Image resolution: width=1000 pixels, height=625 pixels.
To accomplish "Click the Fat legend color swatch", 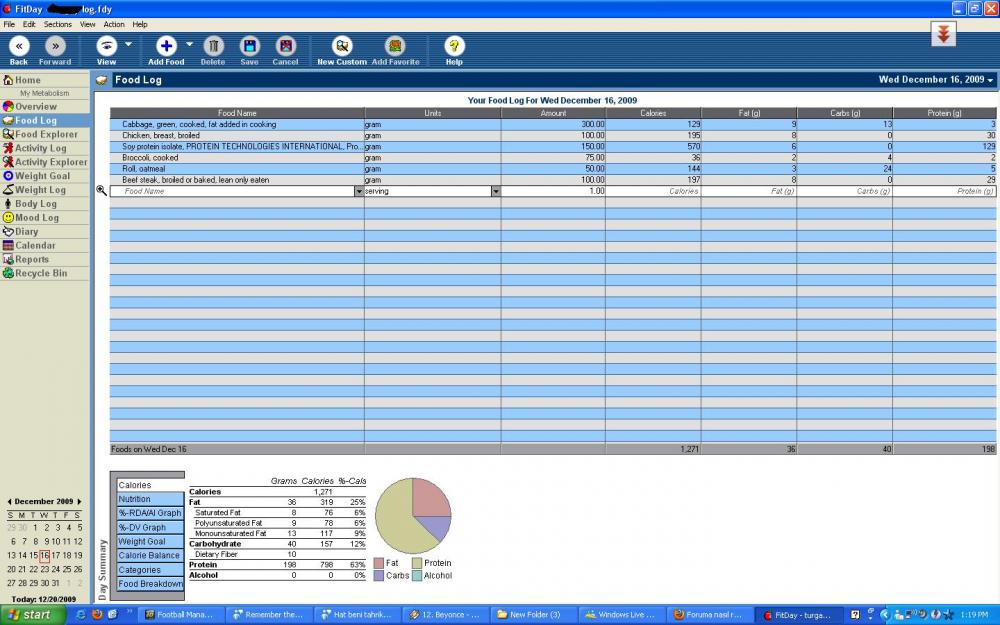I will click(379, 563).
